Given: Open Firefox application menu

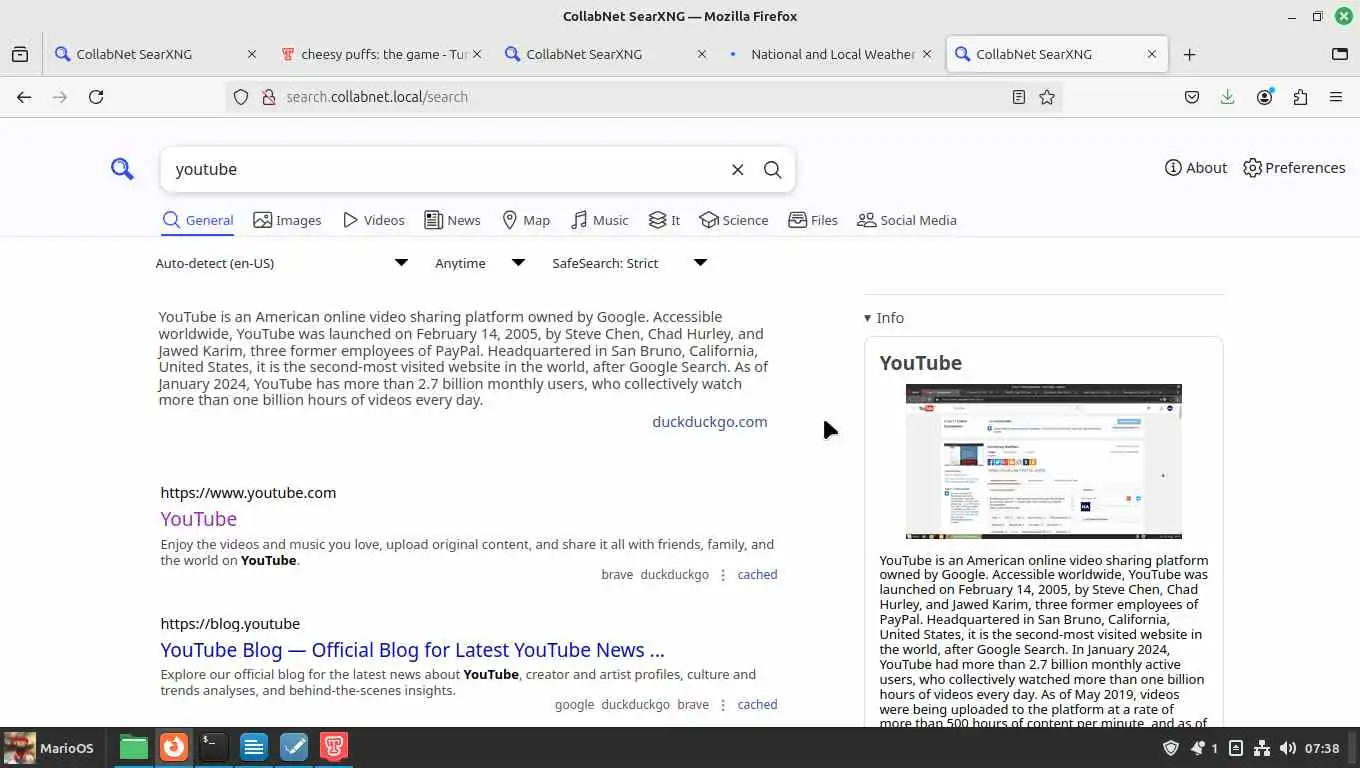Looking at the screenshot, I should (1336, 97).
